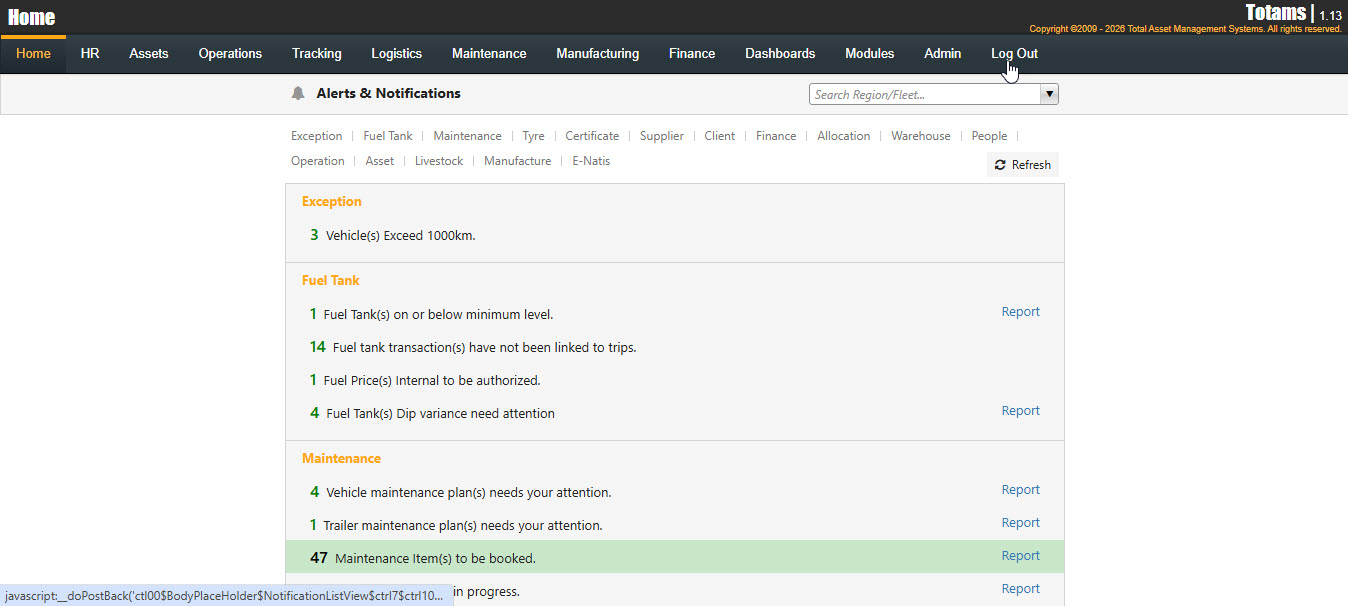Expand the Search Region/Fleet dropdown arrow
The height and width of the screenshot is (606, 1348).
click(1049, 94)
